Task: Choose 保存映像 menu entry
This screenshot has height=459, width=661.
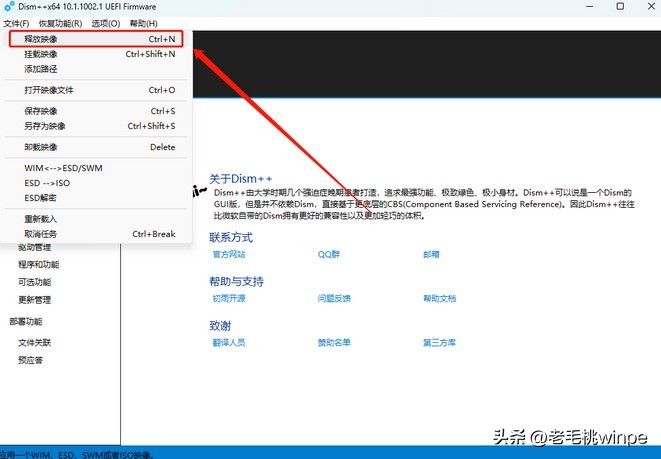Action: (96, 111)
